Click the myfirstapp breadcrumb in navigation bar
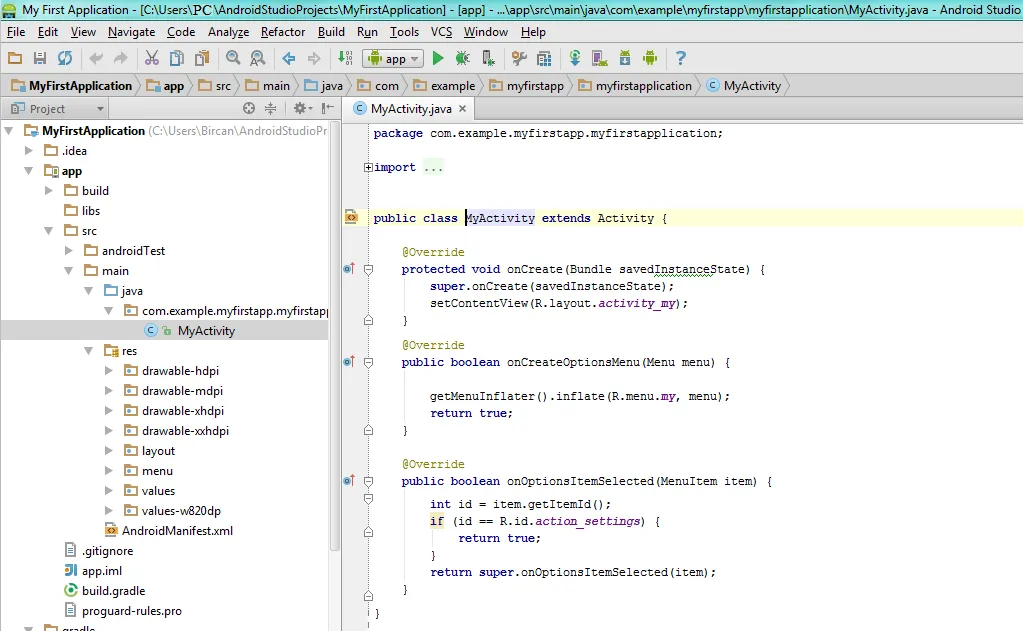Screen dimensions: 1023x631 (x=534, y=86)
